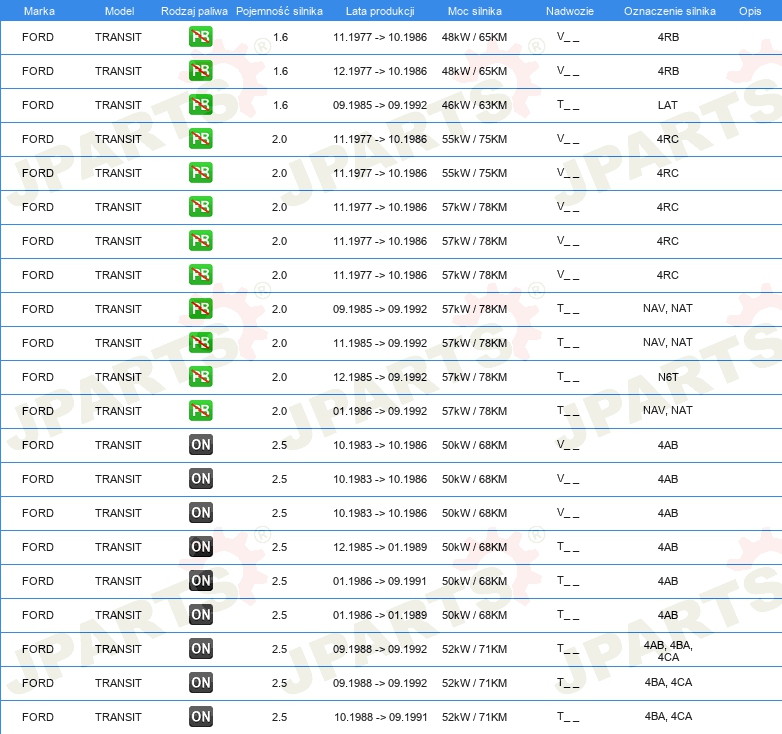Click the Nadwozie column header
The height and width of the screenshot is (734, 782).
pos(570,11)
